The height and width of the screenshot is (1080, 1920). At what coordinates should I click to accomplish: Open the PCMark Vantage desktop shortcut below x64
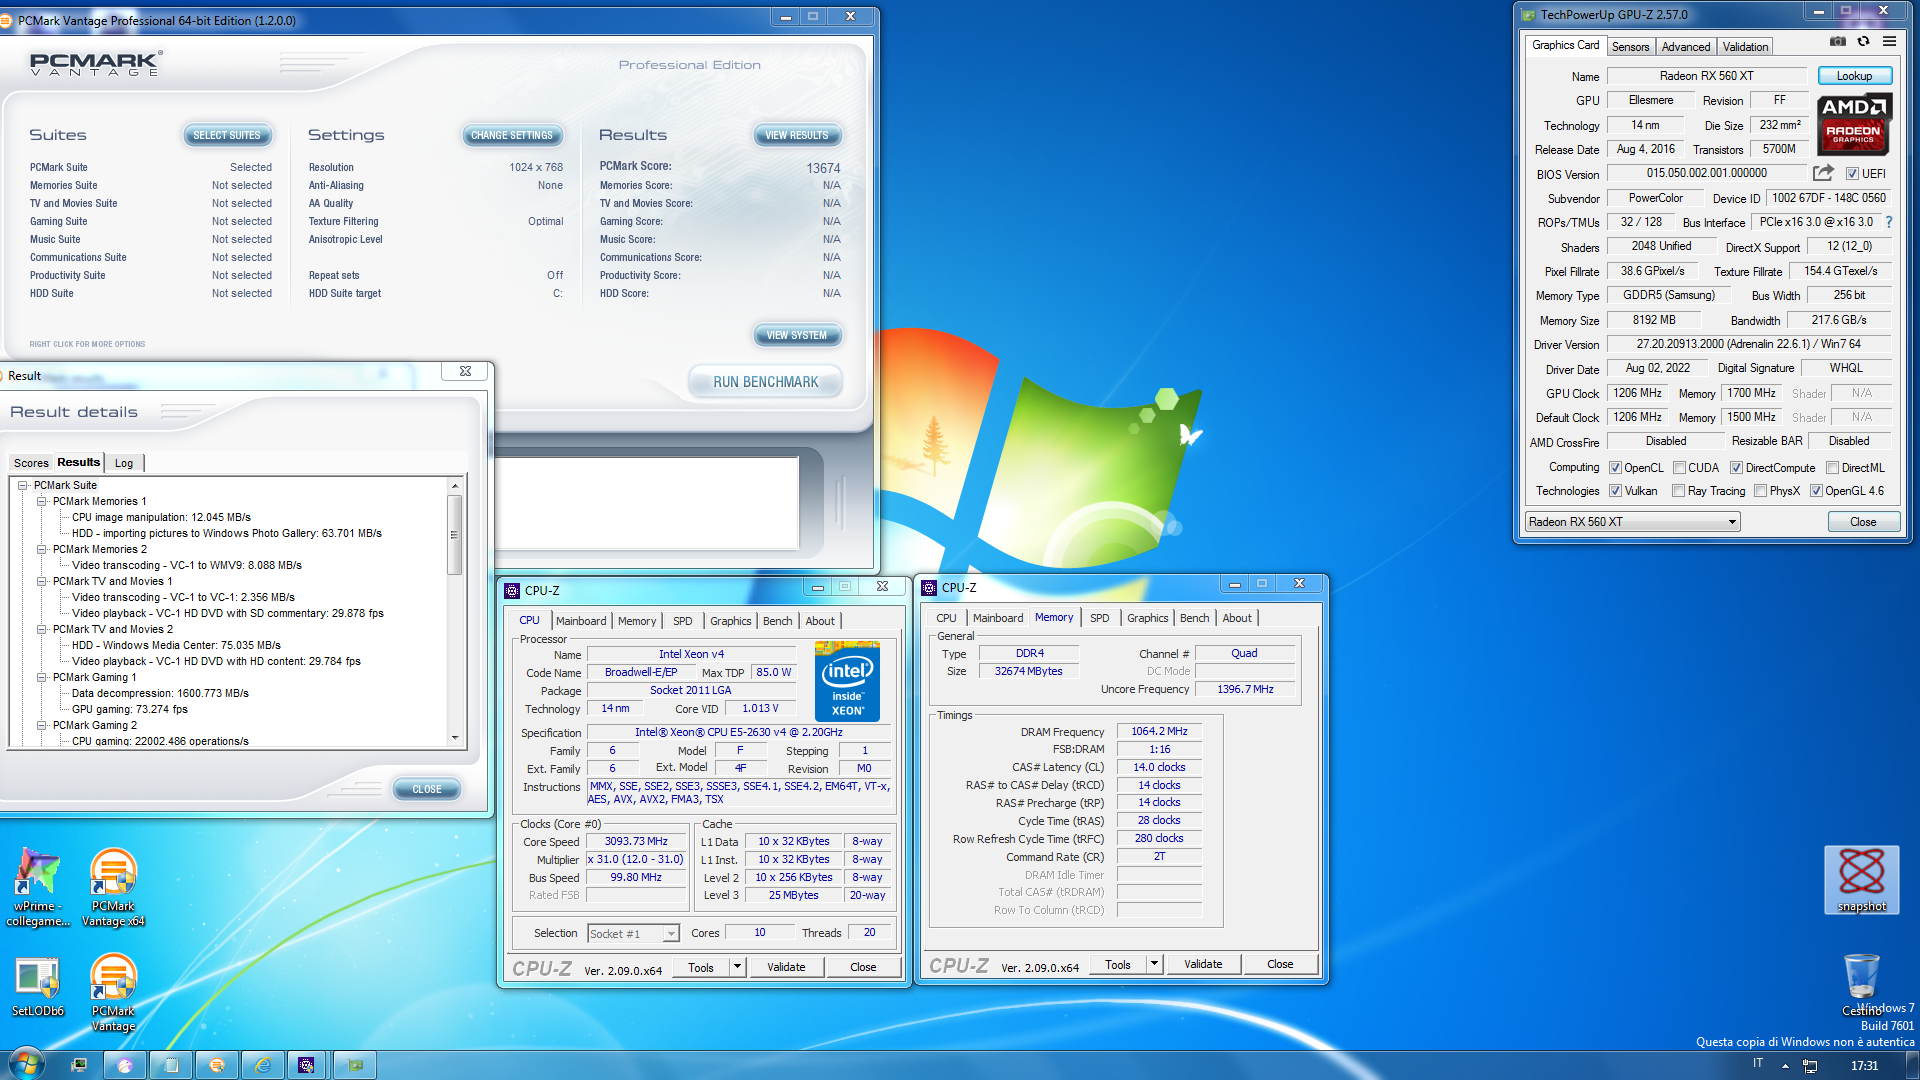click(113, 993)
